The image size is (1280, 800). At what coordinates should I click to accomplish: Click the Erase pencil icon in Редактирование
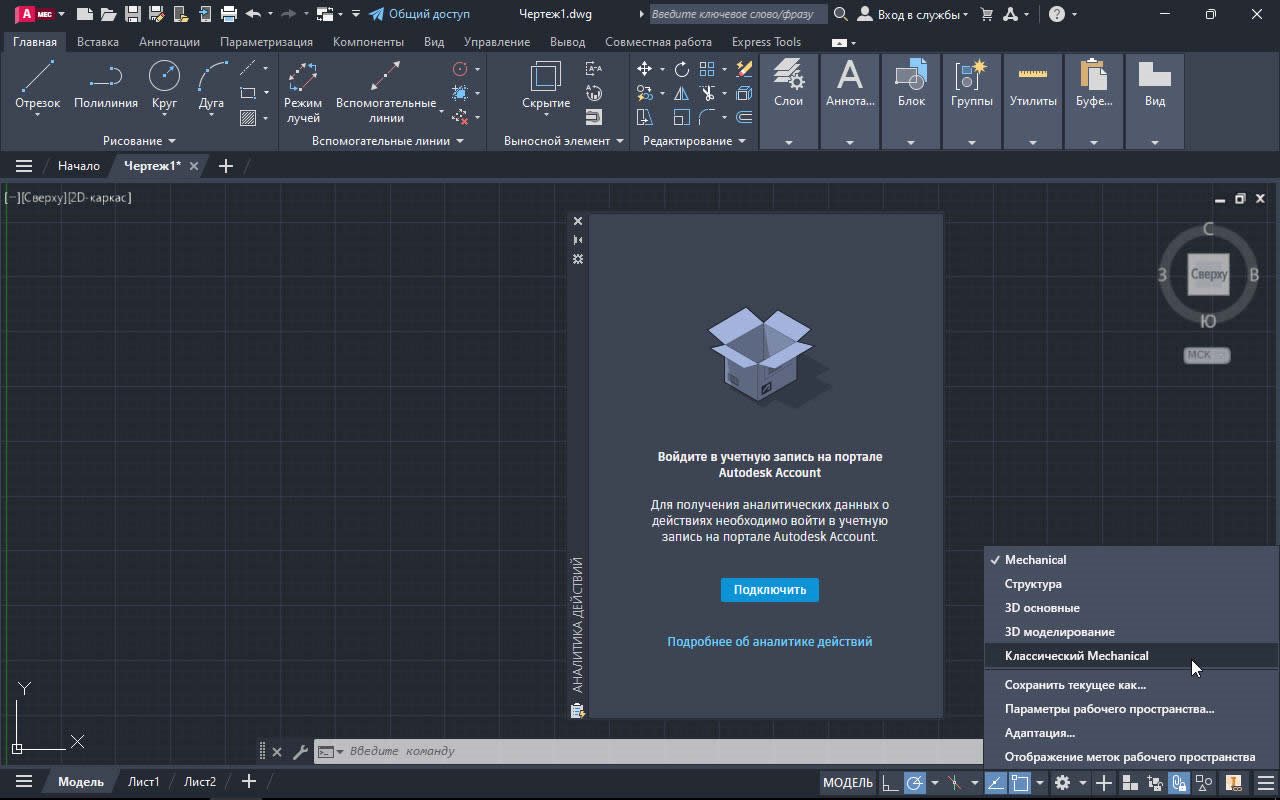click(744, 69)
